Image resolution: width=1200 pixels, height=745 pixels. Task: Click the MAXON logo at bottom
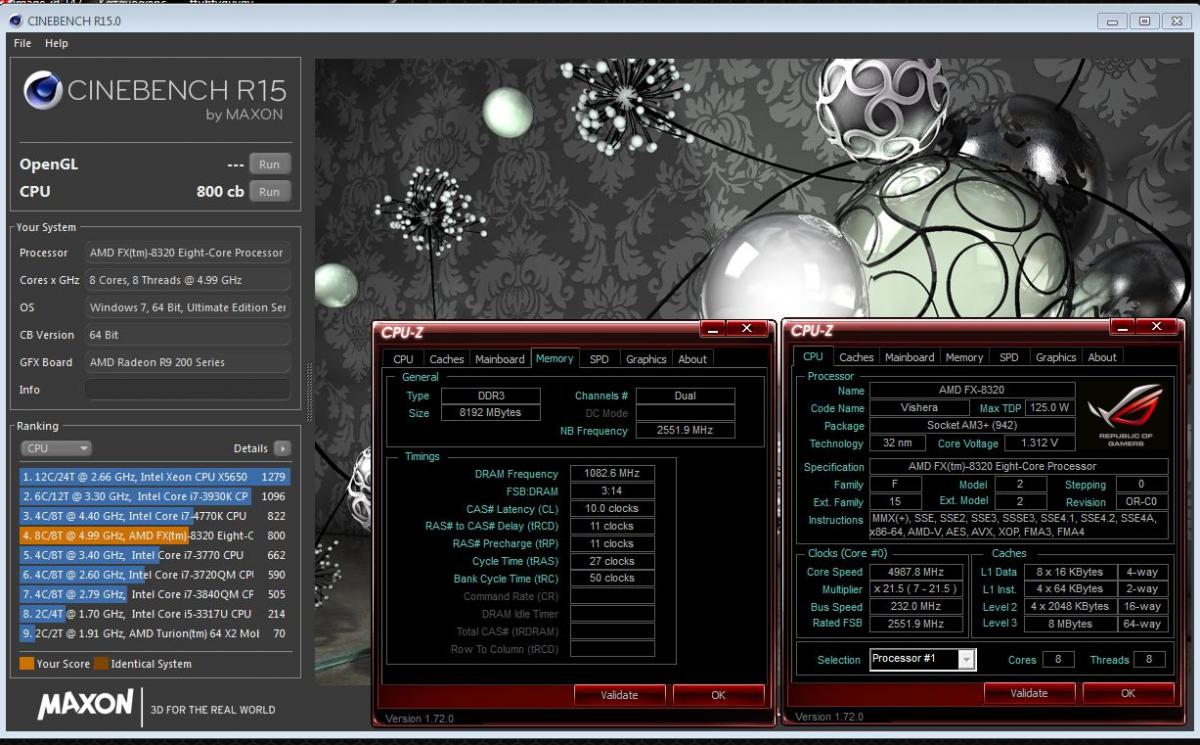(x=85, y=705)
